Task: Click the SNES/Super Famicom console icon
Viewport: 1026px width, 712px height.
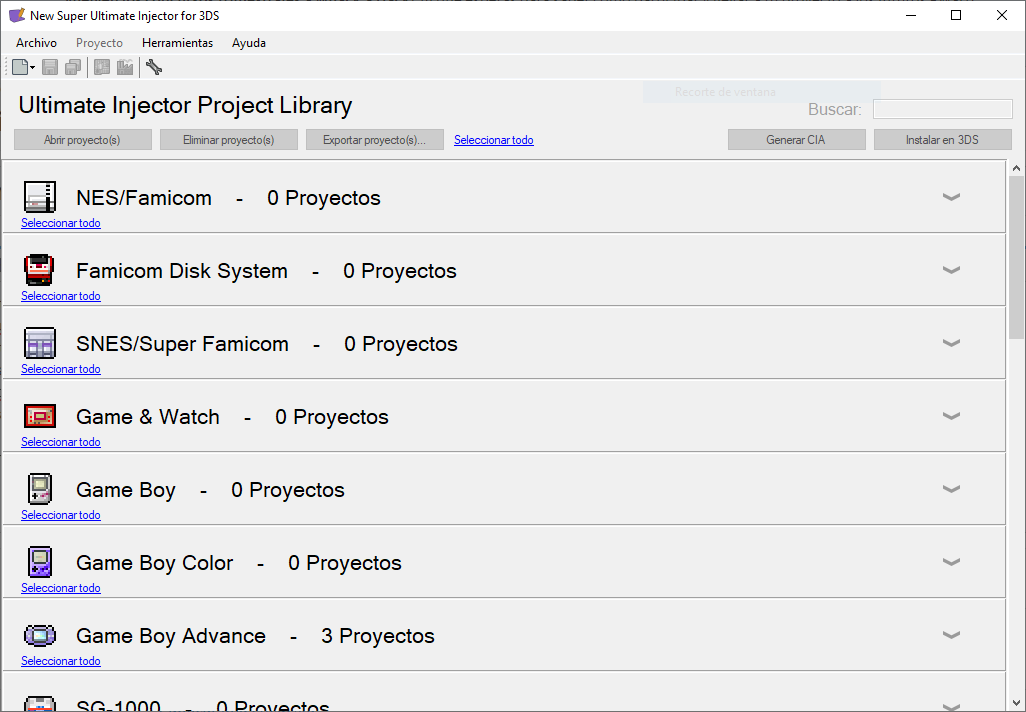Action: pos(40,343)
